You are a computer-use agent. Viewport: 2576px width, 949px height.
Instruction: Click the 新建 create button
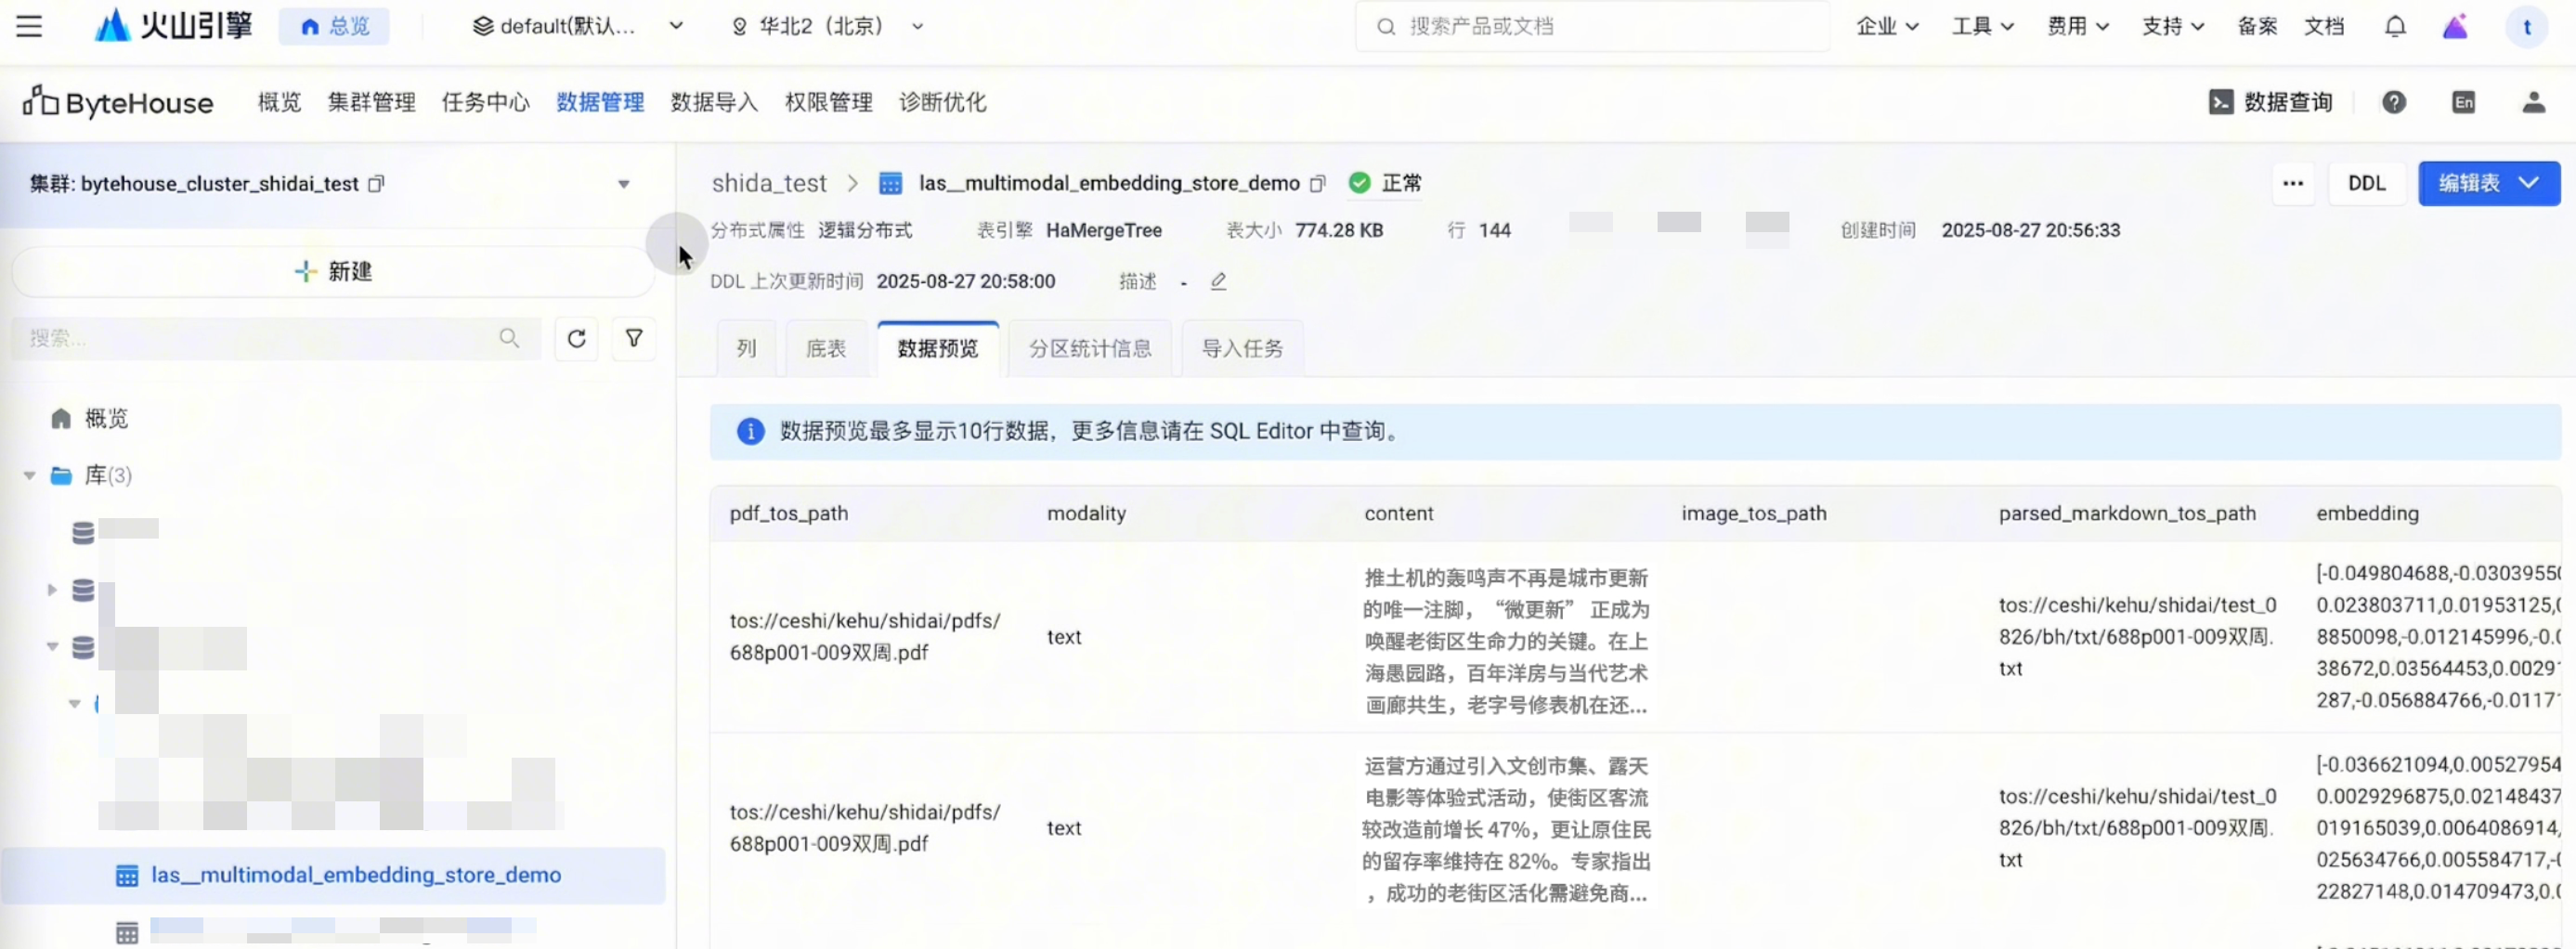tap(334, 272)
